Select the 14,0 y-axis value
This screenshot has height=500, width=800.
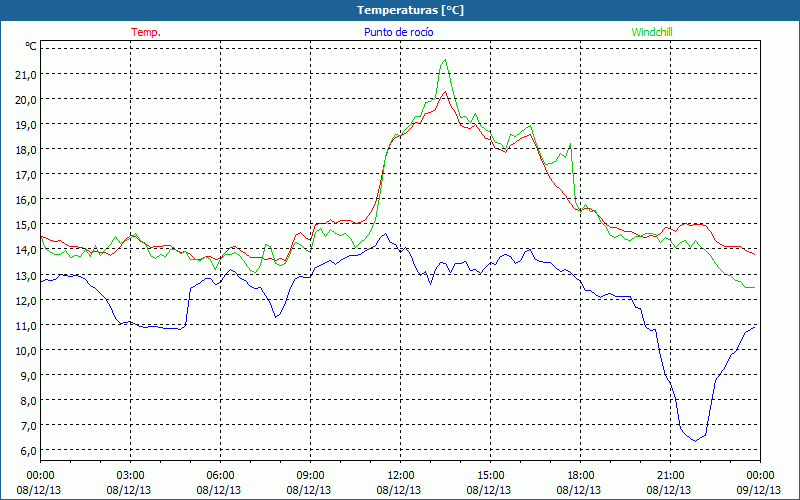tap(26, 250)
